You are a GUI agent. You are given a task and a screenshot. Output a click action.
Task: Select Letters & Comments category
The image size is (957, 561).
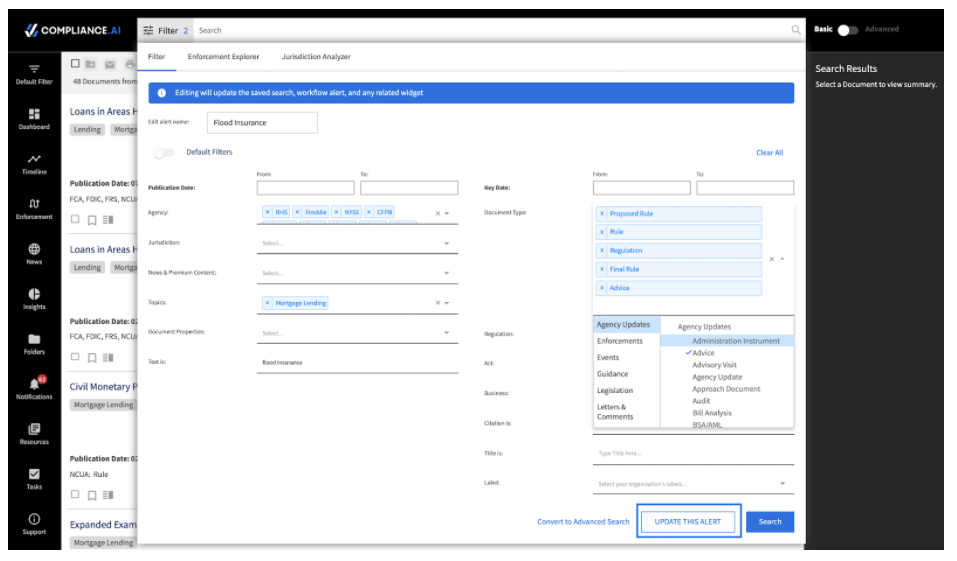tap(615, 411)
